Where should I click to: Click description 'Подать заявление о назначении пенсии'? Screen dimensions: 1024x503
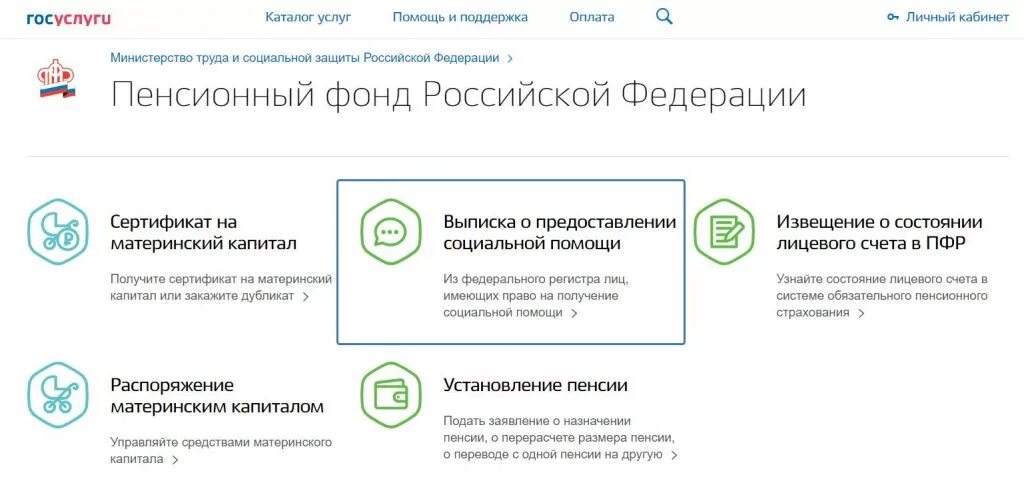tap(558, 438)
